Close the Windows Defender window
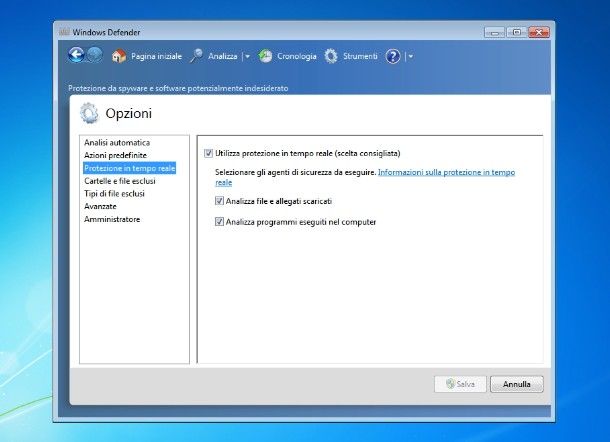The image size is (610, 442). (x=539, y=32)
